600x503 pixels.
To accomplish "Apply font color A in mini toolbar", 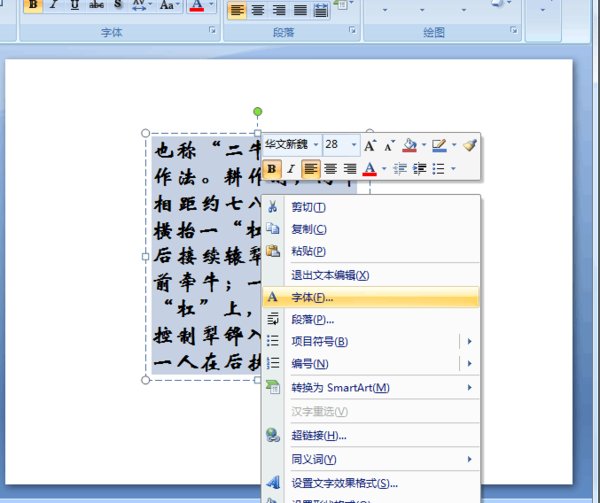I will 370,169.
